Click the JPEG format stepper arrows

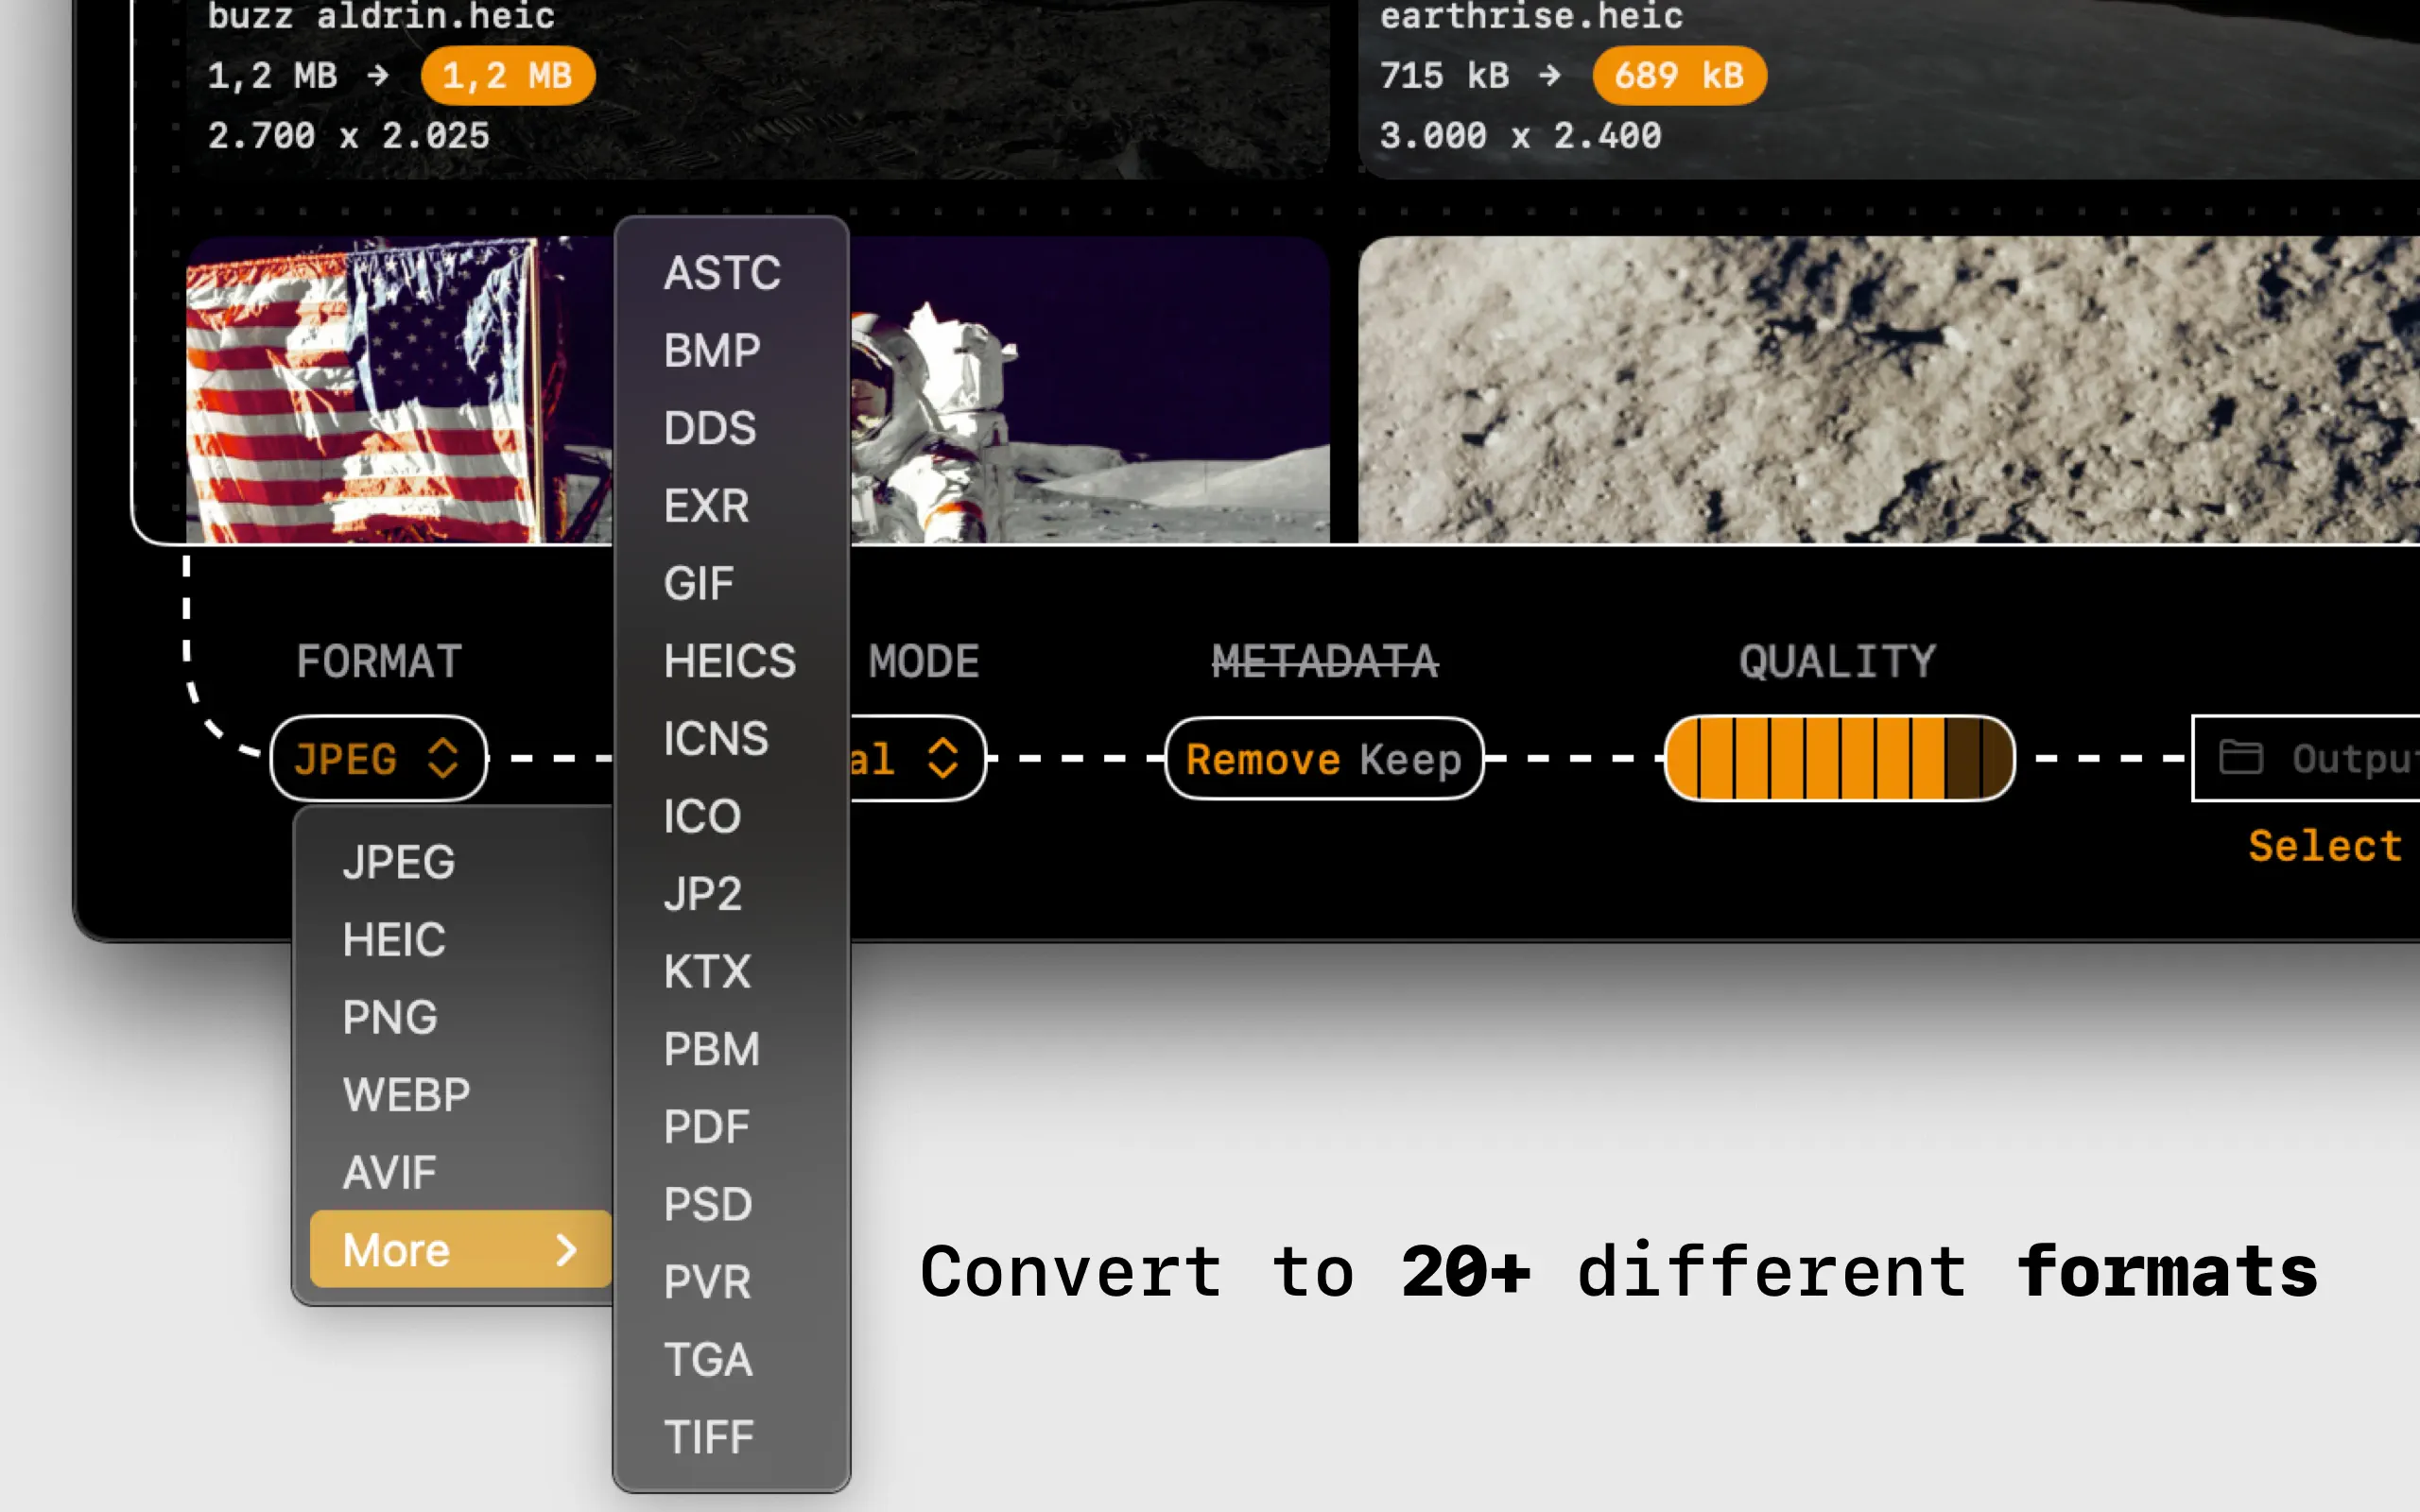pos(443,758)
